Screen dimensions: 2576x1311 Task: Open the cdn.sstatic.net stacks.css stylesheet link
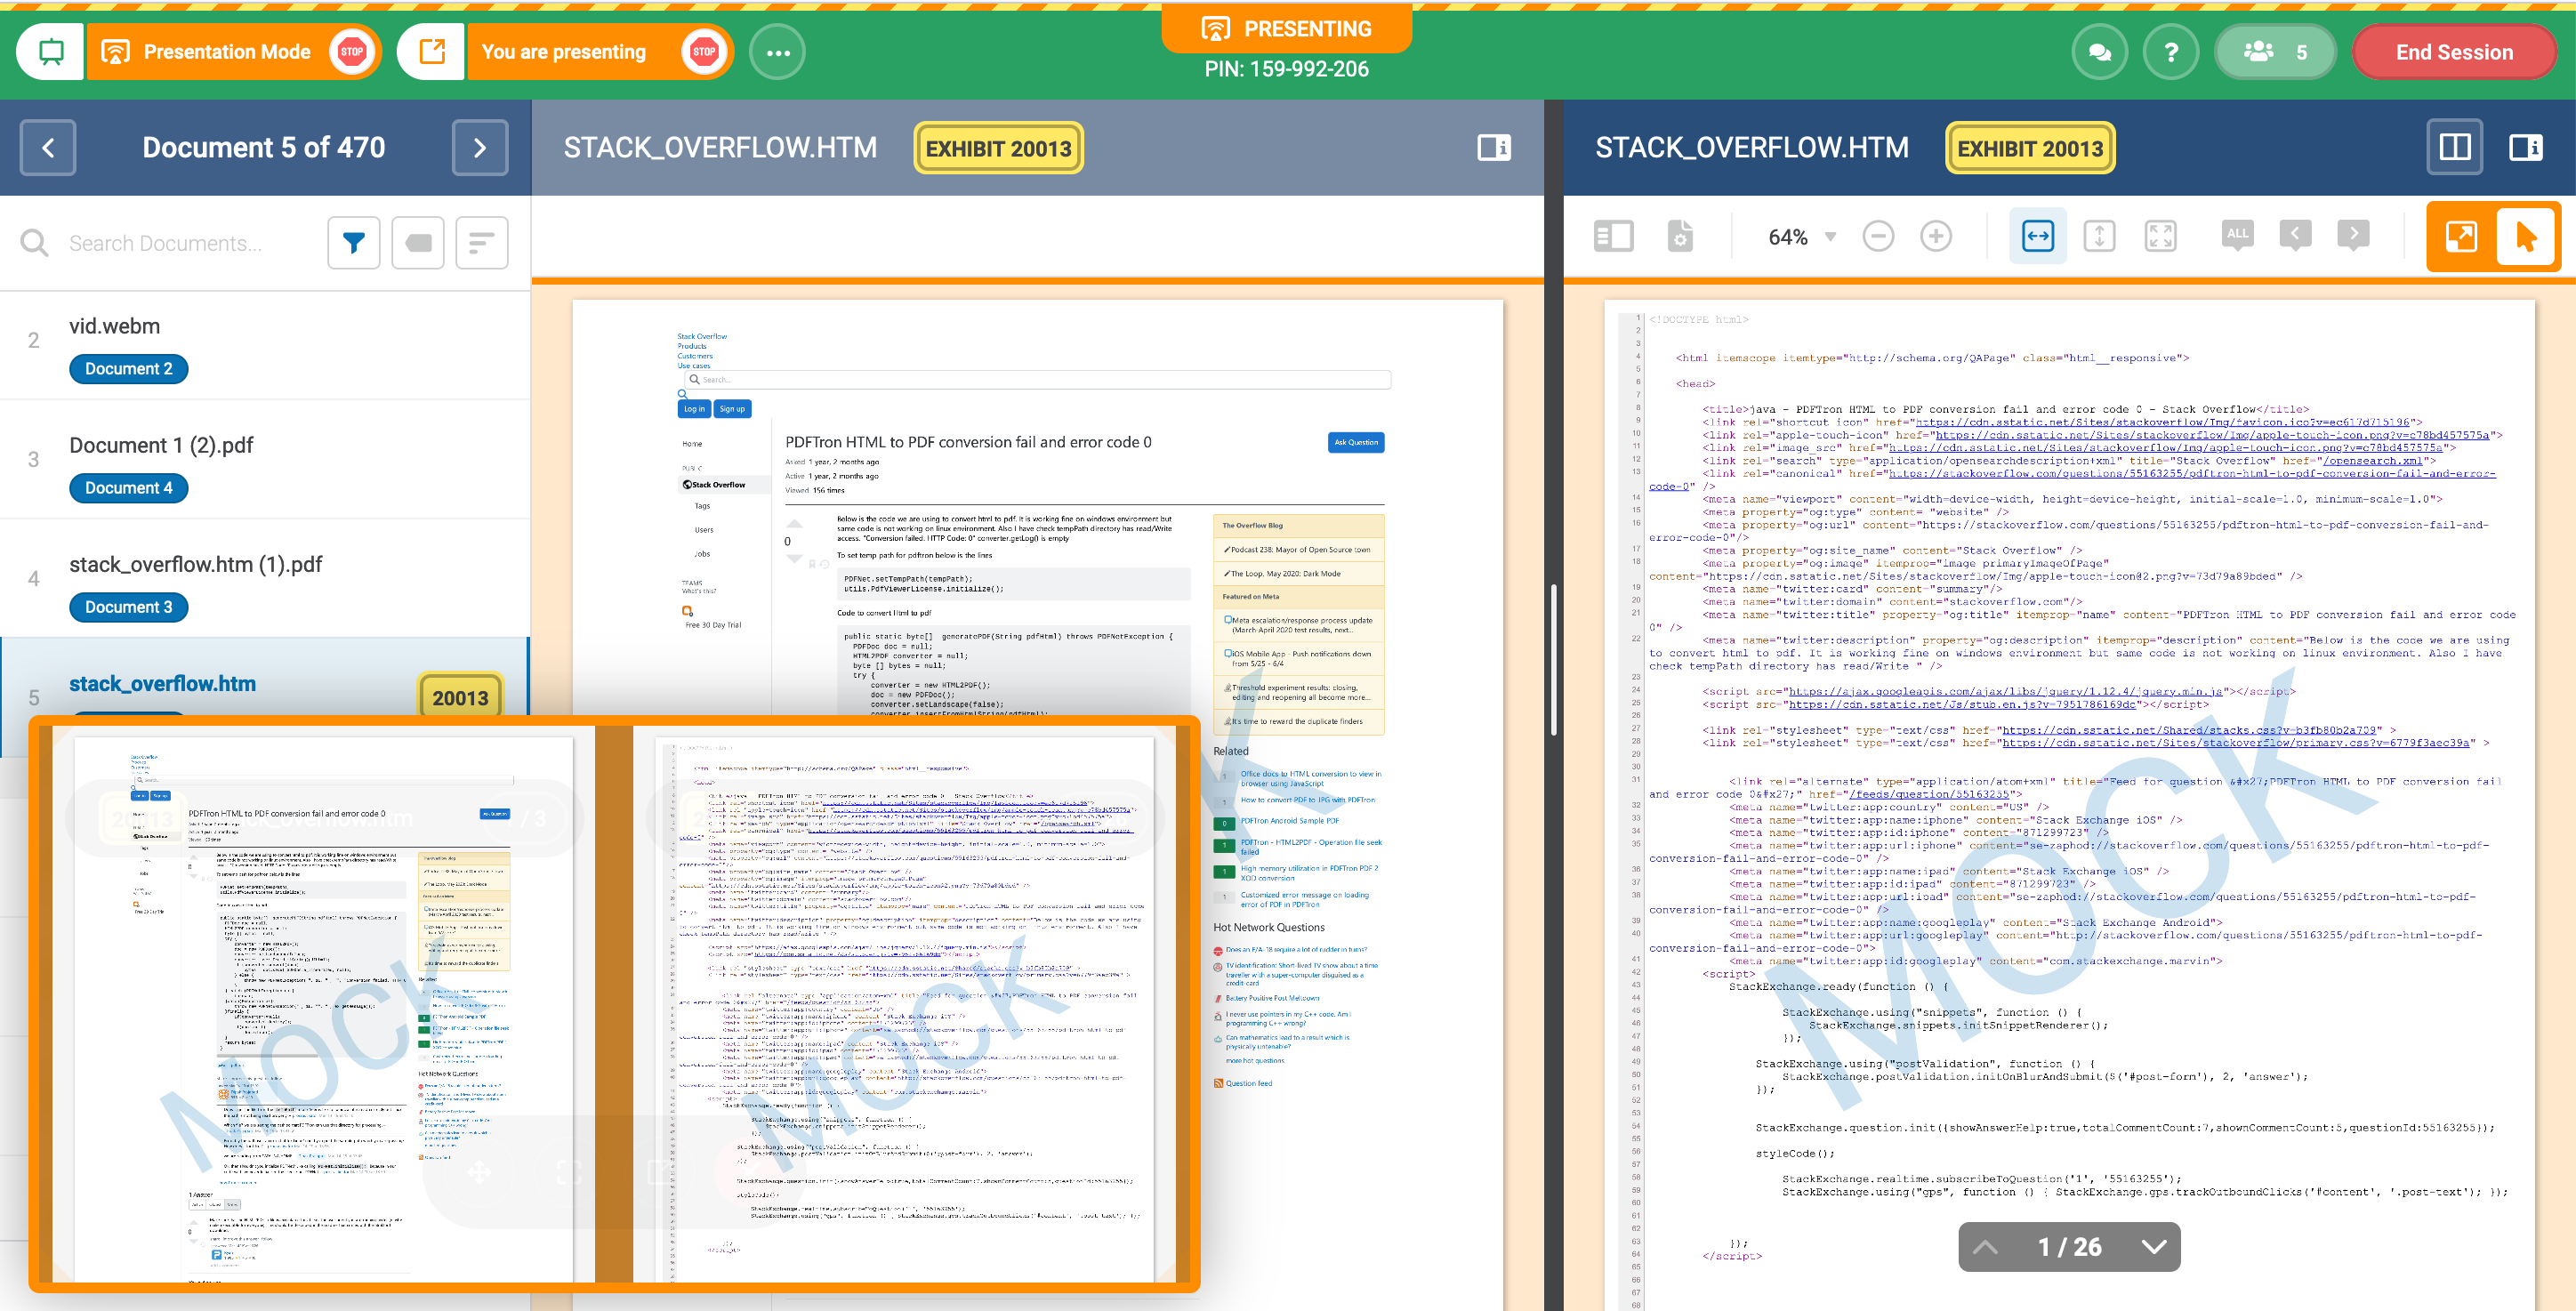[x=2188, y=730]
